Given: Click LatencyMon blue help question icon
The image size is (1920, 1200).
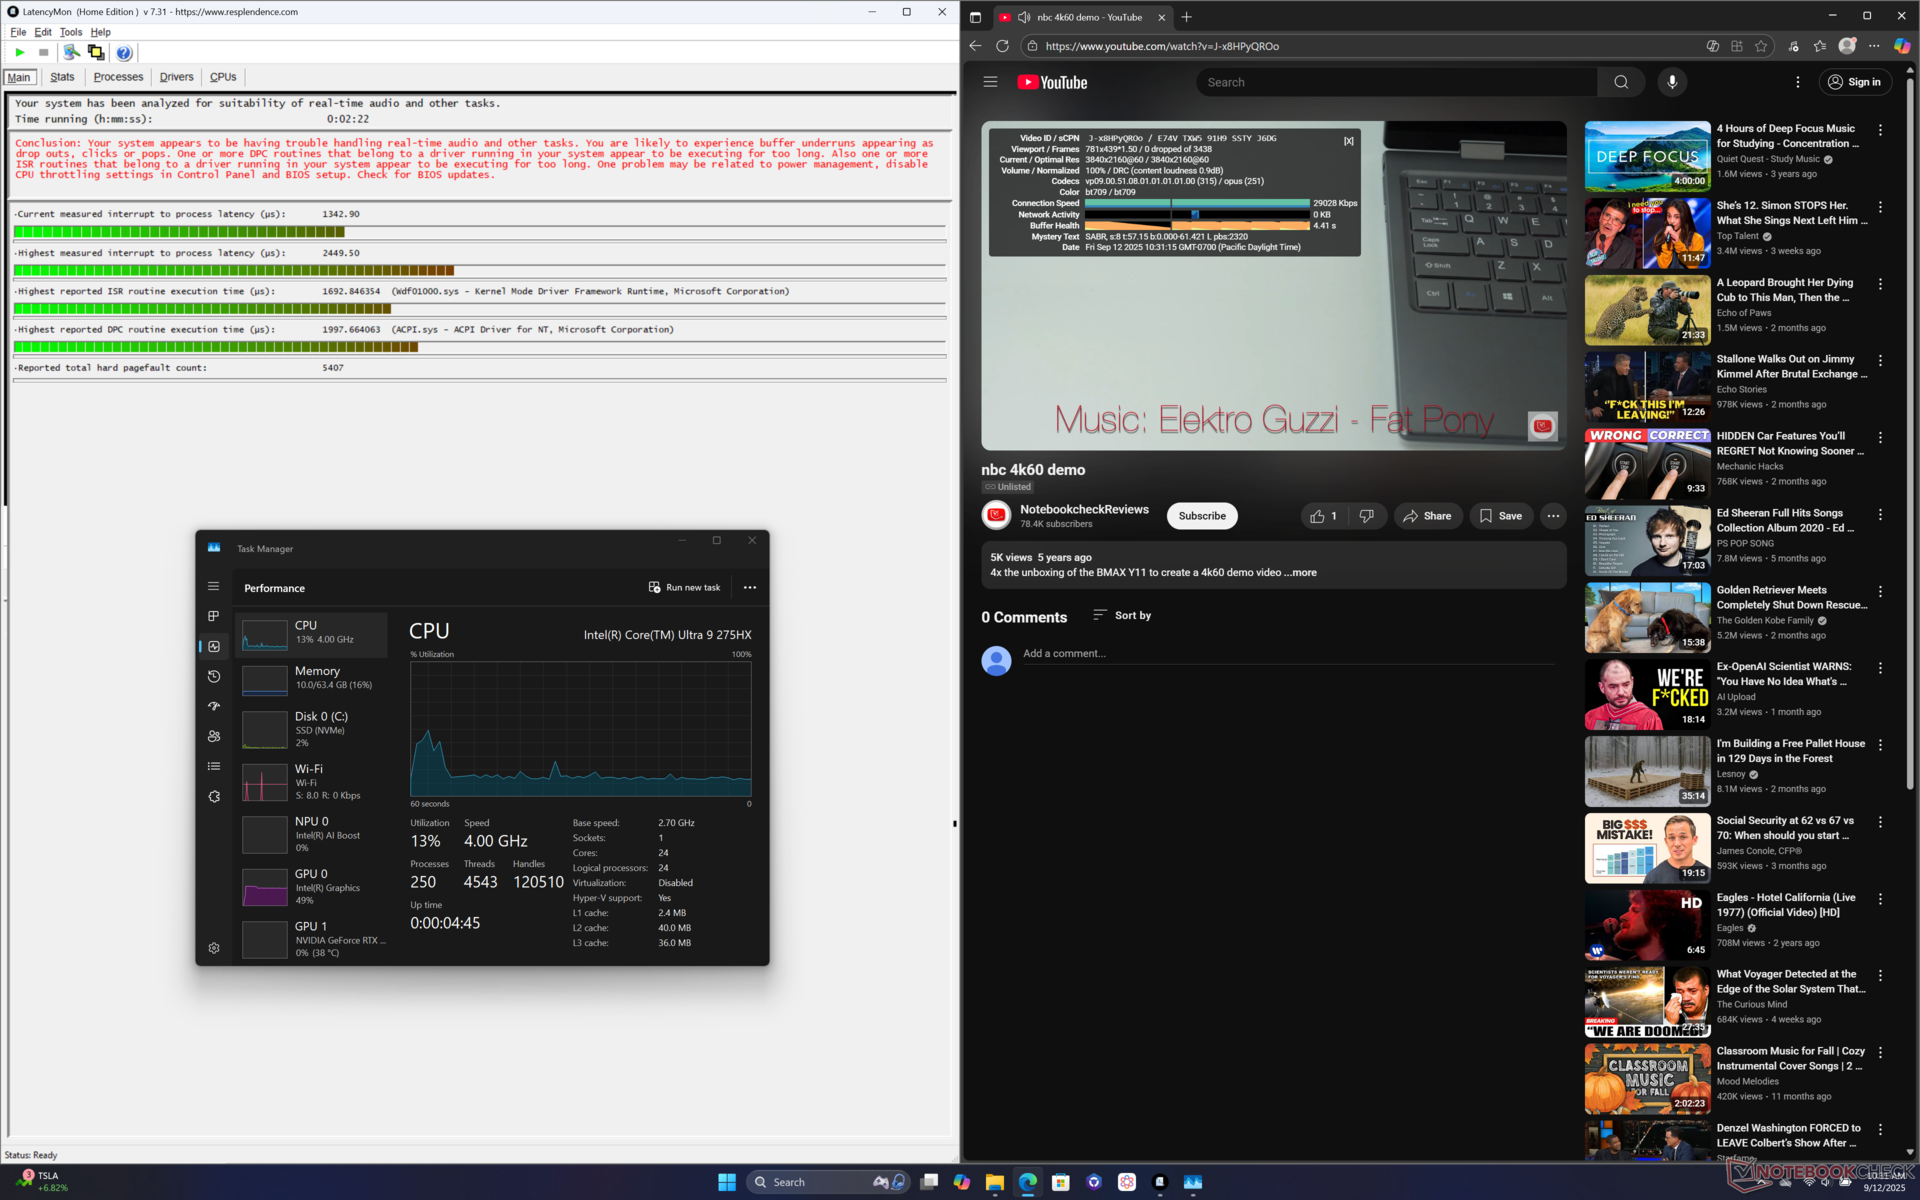Looking at the screenshot, I should click(124, 53).
